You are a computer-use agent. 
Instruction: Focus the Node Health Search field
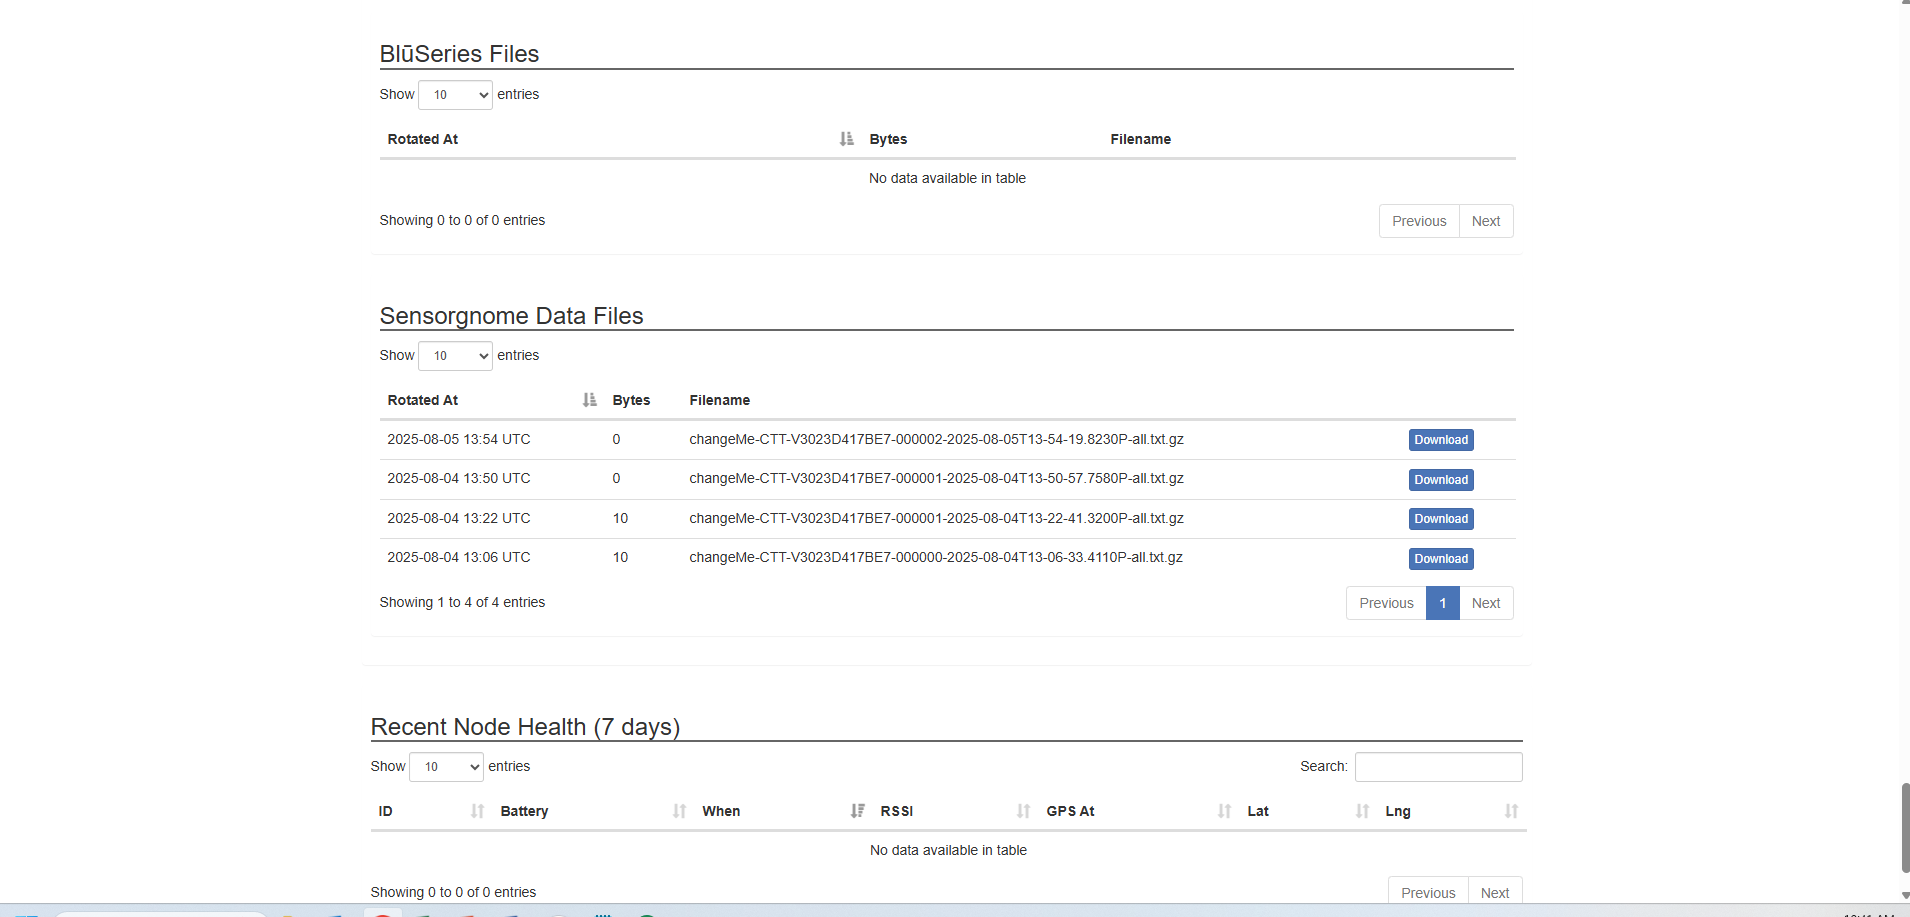pos(1438,767)
